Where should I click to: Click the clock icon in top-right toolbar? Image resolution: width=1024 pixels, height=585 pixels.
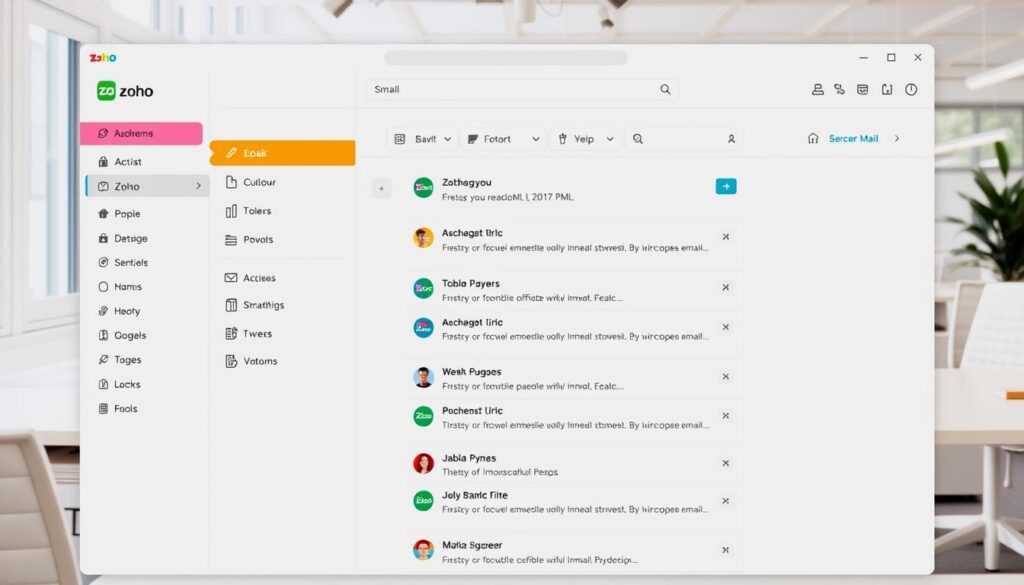point(911,89)
